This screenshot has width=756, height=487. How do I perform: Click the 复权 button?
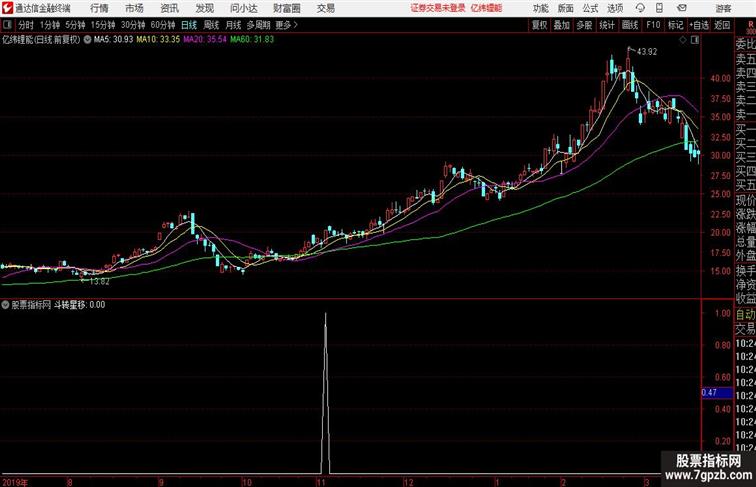tap(540, 25)
